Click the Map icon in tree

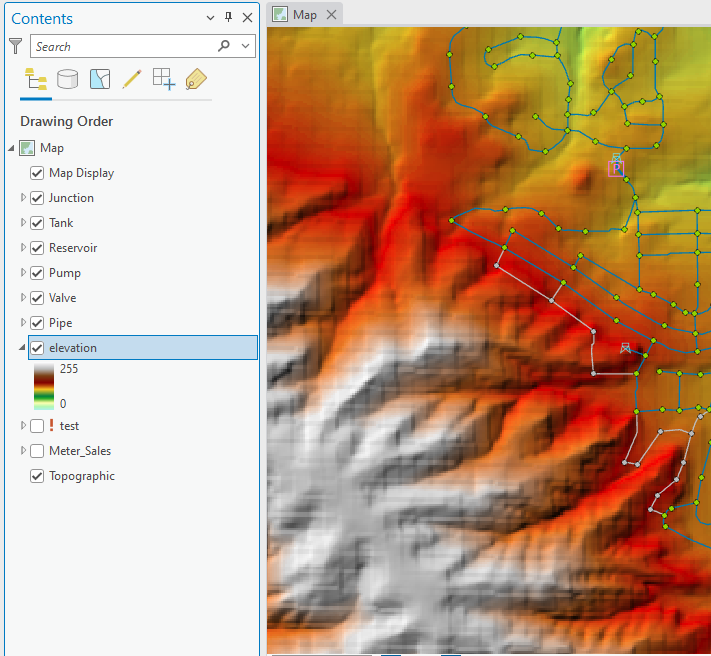27,148
